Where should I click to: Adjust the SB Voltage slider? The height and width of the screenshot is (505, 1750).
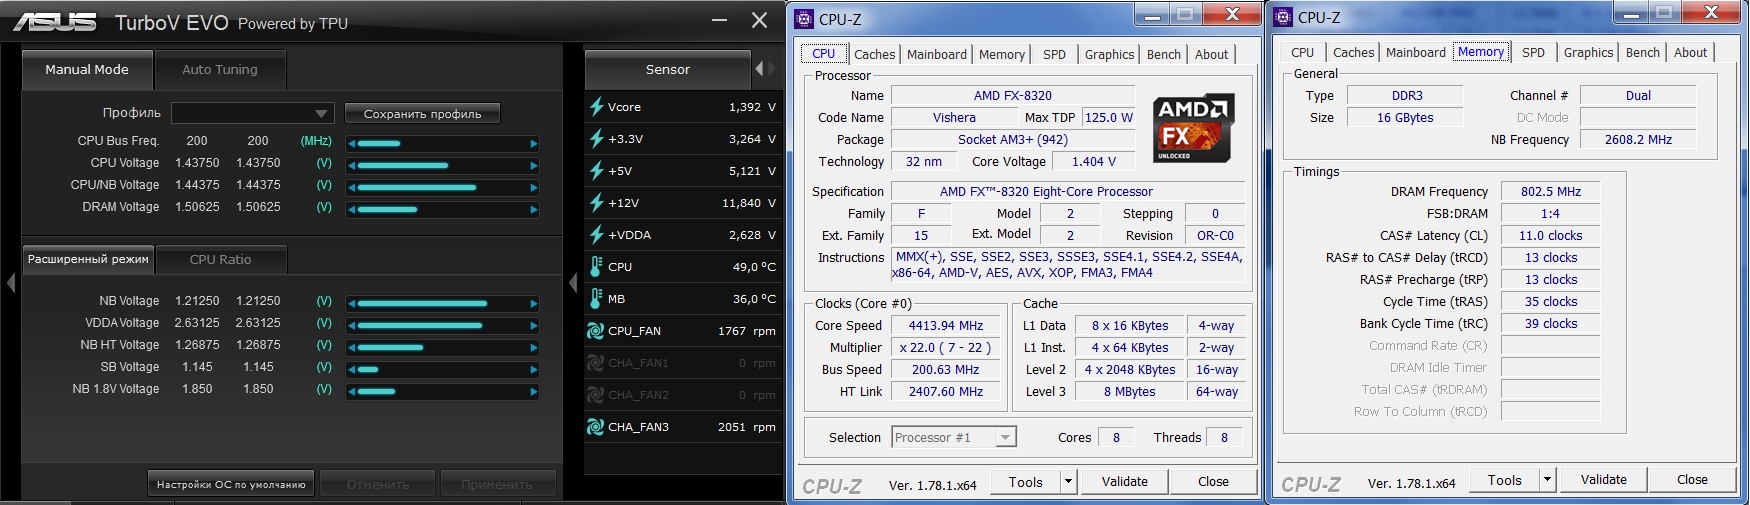(x=443, y=370)
